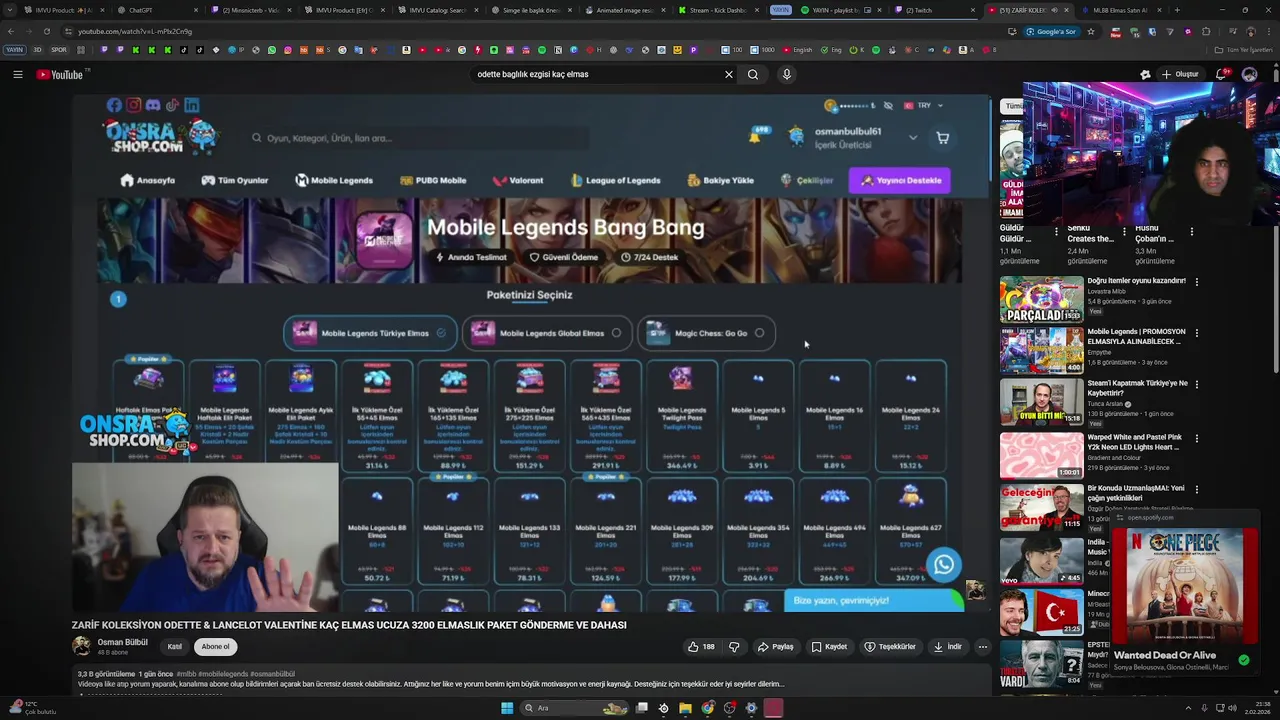Go to YouTube home via logo
Viewport: 1280px width, 720px height.
(x=60, y=74)
